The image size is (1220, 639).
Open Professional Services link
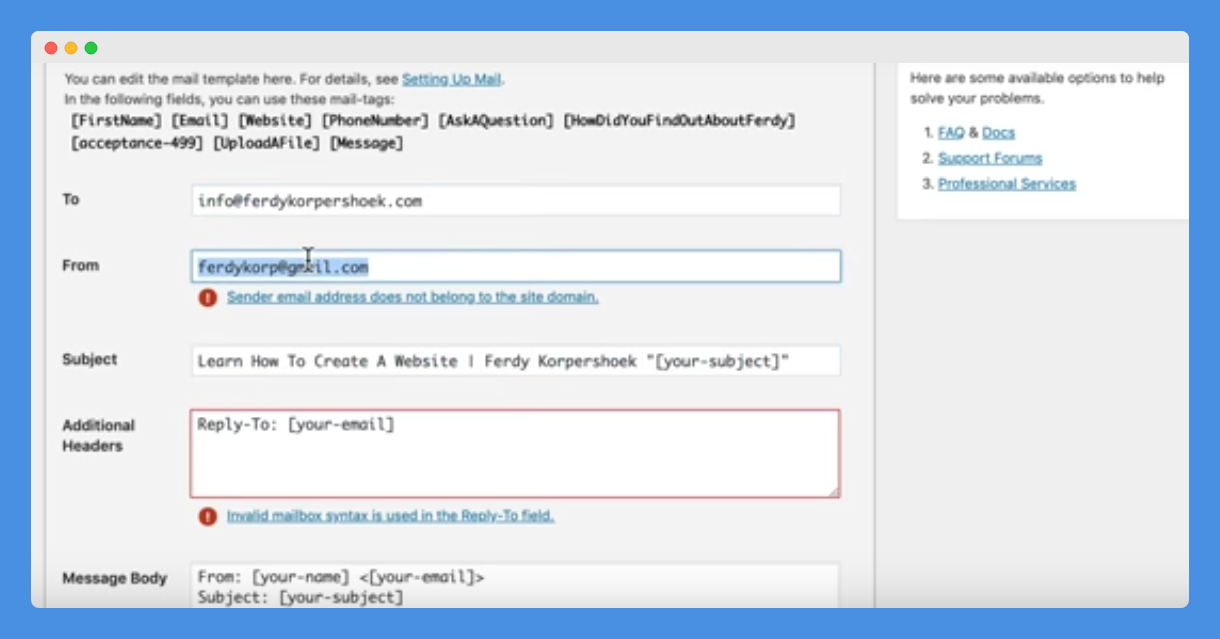point(1007,184)
